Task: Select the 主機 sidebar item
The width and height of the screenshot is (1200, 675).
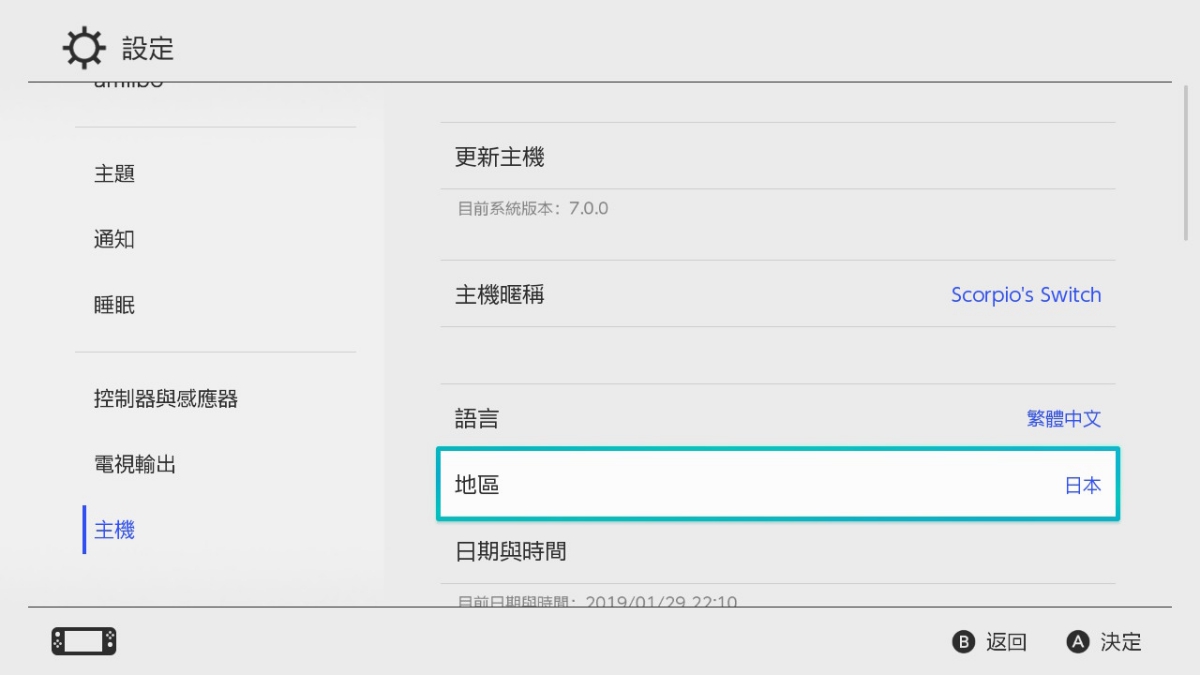Action: coord(115,530)
